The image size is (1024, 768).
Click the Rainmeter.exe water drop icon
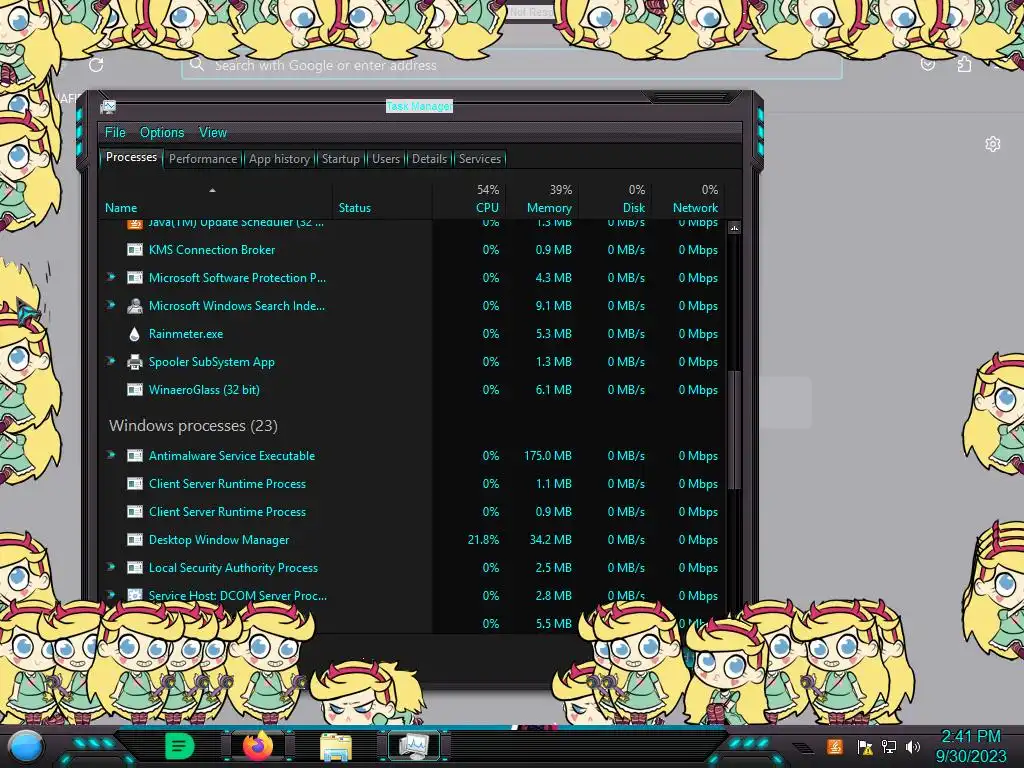click(135, 334)
